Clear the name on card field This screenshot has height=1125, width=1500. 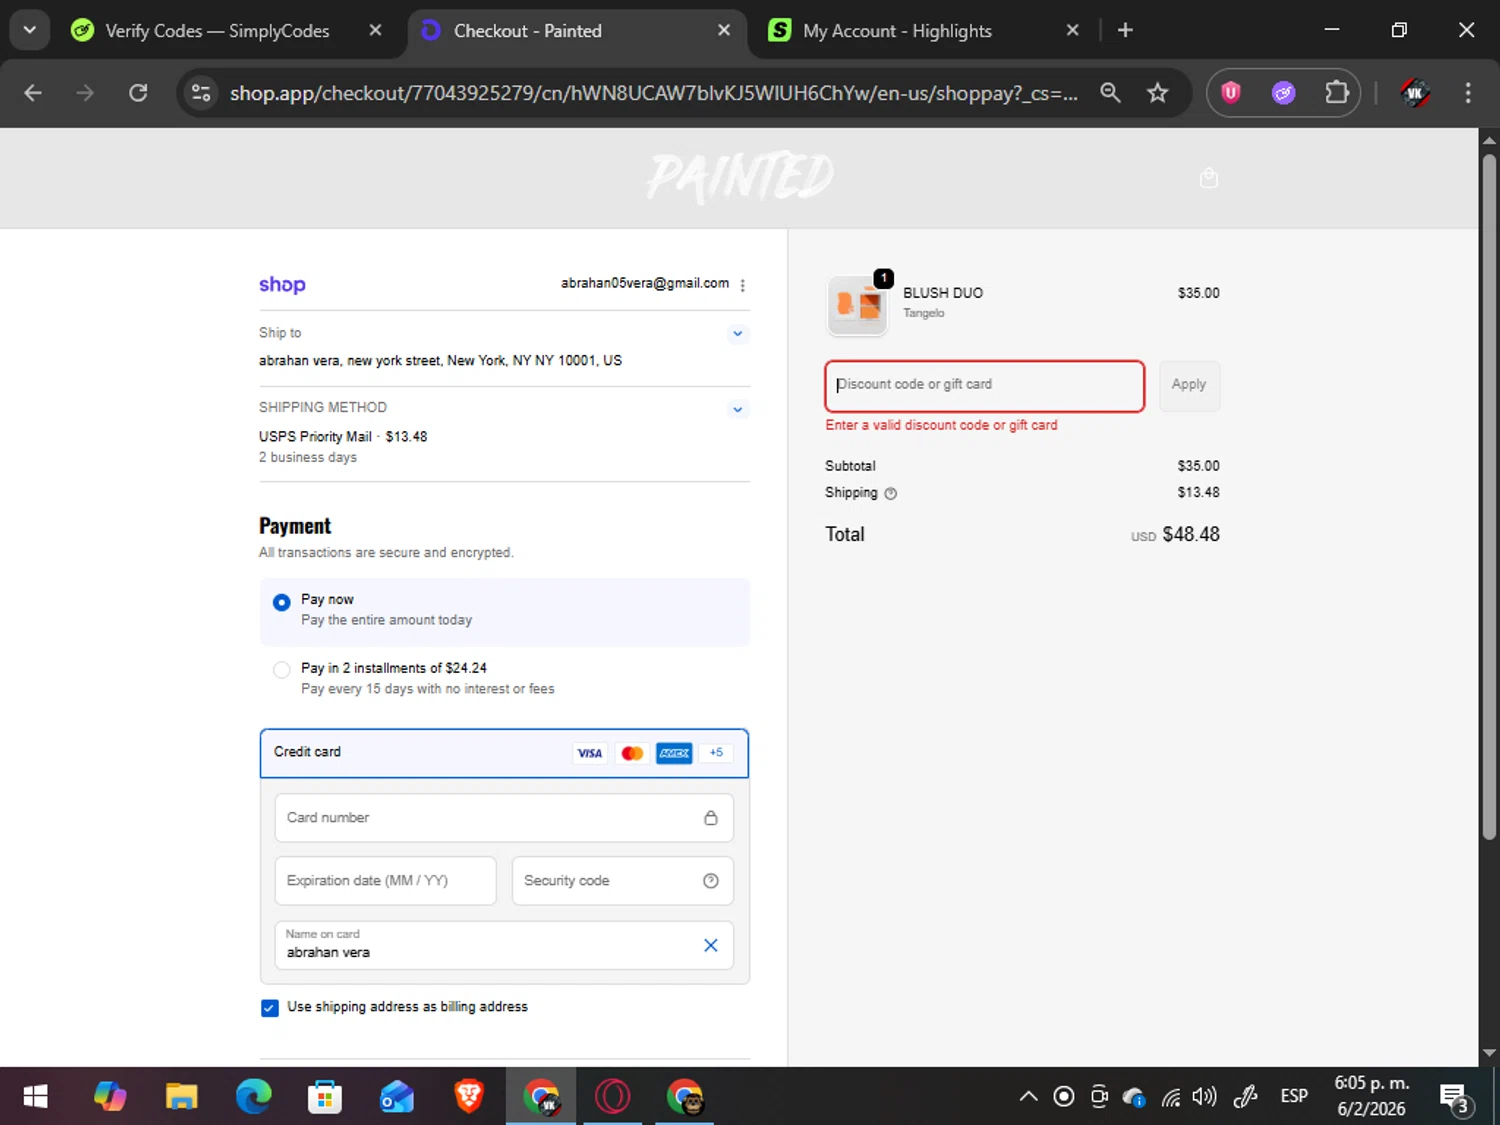pyautogui.click(x=710, y=945)
